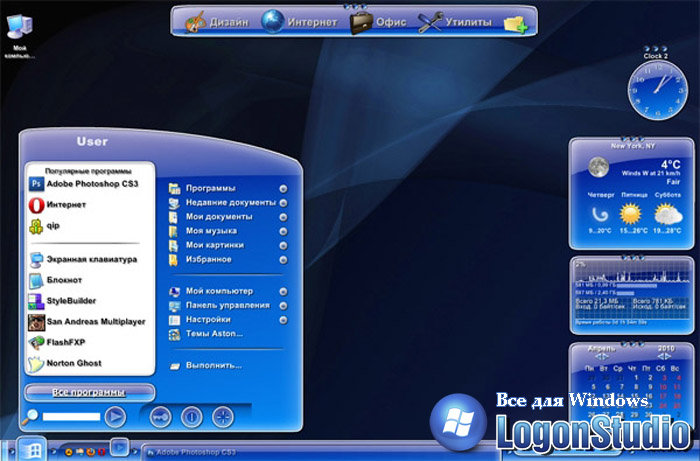Click the Firefox quick launch icon on taskbar
This screenshot has height=461, width=700.
click(91, 452)
